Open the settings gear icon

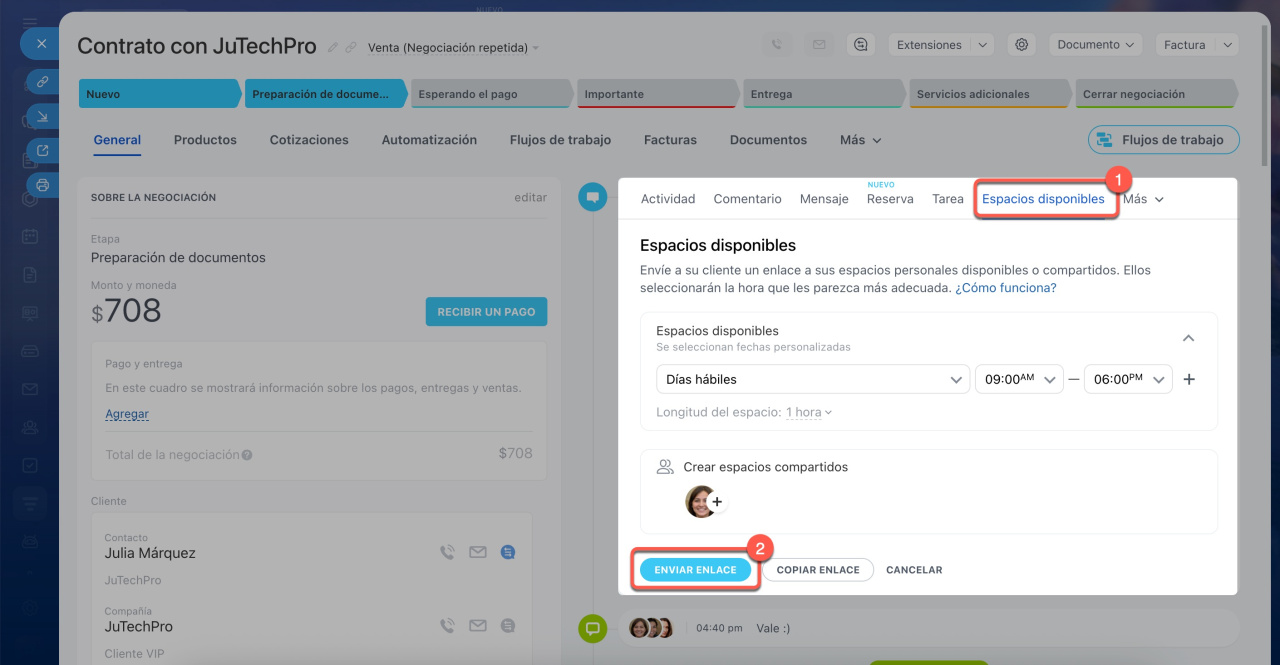[1021, 45]
